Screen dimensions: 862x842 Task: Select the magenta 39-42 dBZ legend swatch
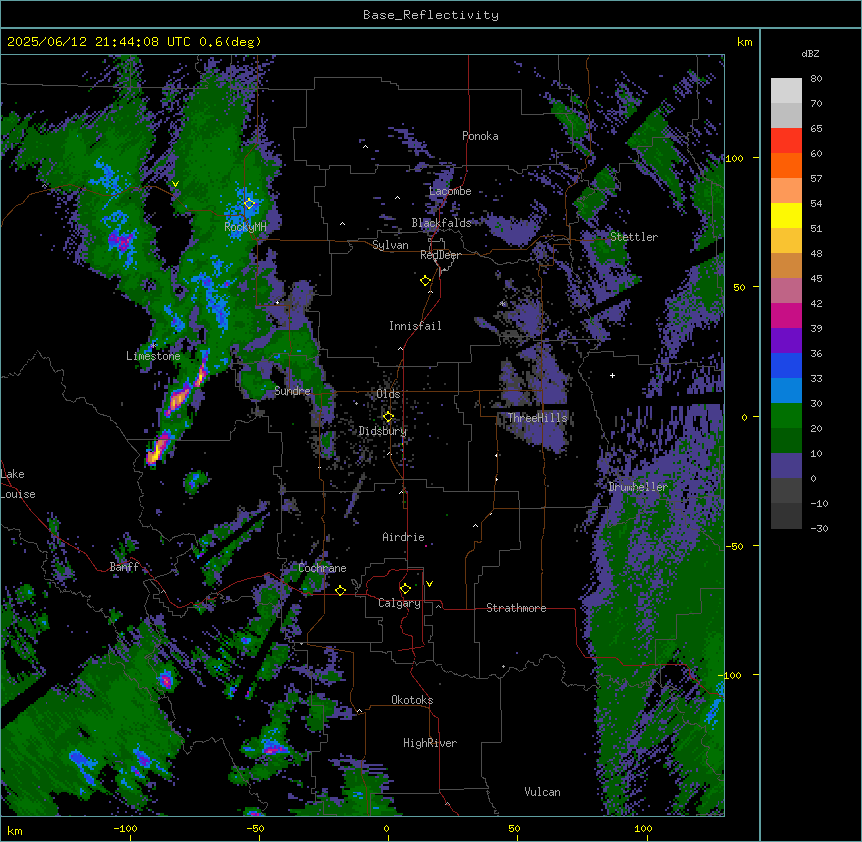pyautogui.click(x=786, y=315)
